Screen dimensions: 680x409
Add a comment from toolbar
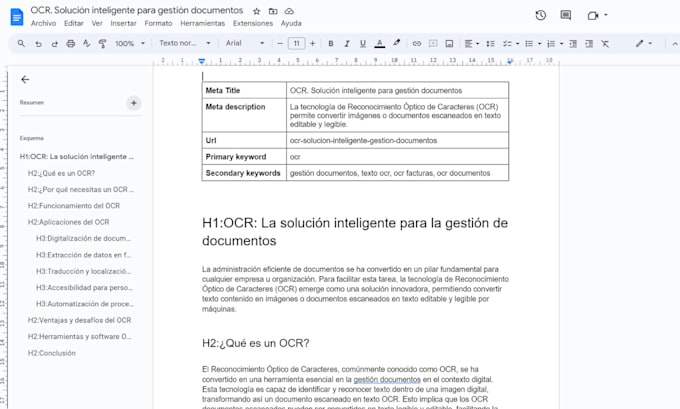click(x=433, y=43)
